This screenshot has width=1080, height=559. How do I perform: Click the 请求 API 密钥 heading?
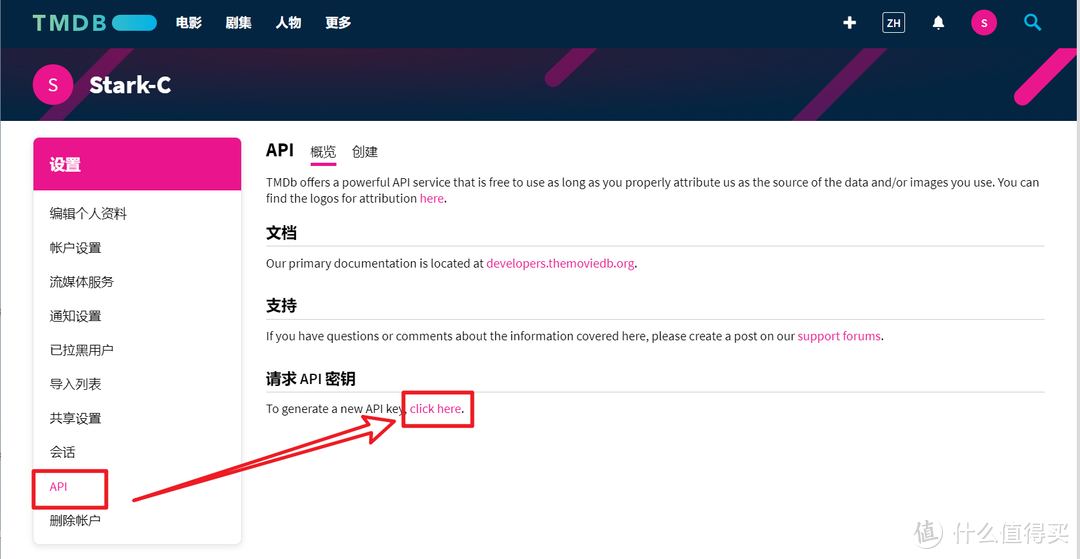(x=311, y=379)
